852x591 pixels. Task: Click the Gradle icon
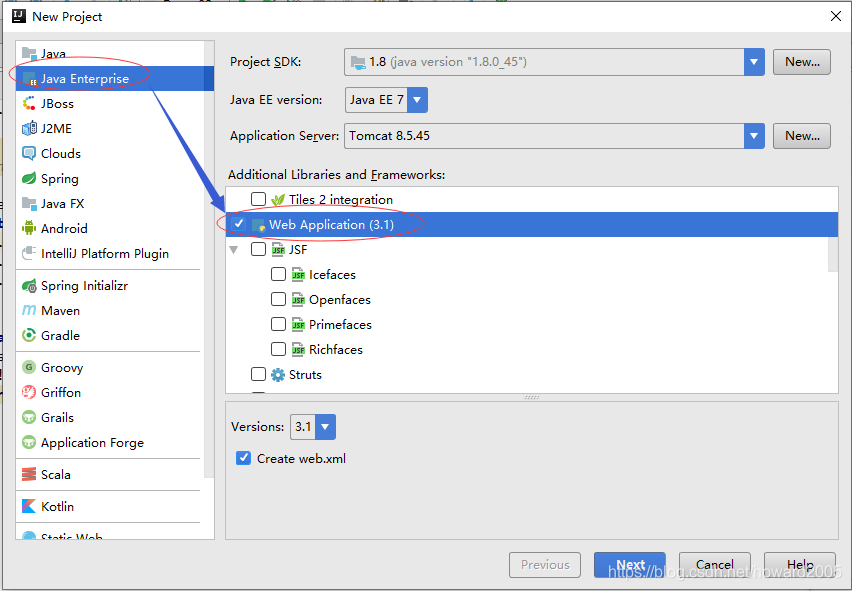[x=29, y=335]
